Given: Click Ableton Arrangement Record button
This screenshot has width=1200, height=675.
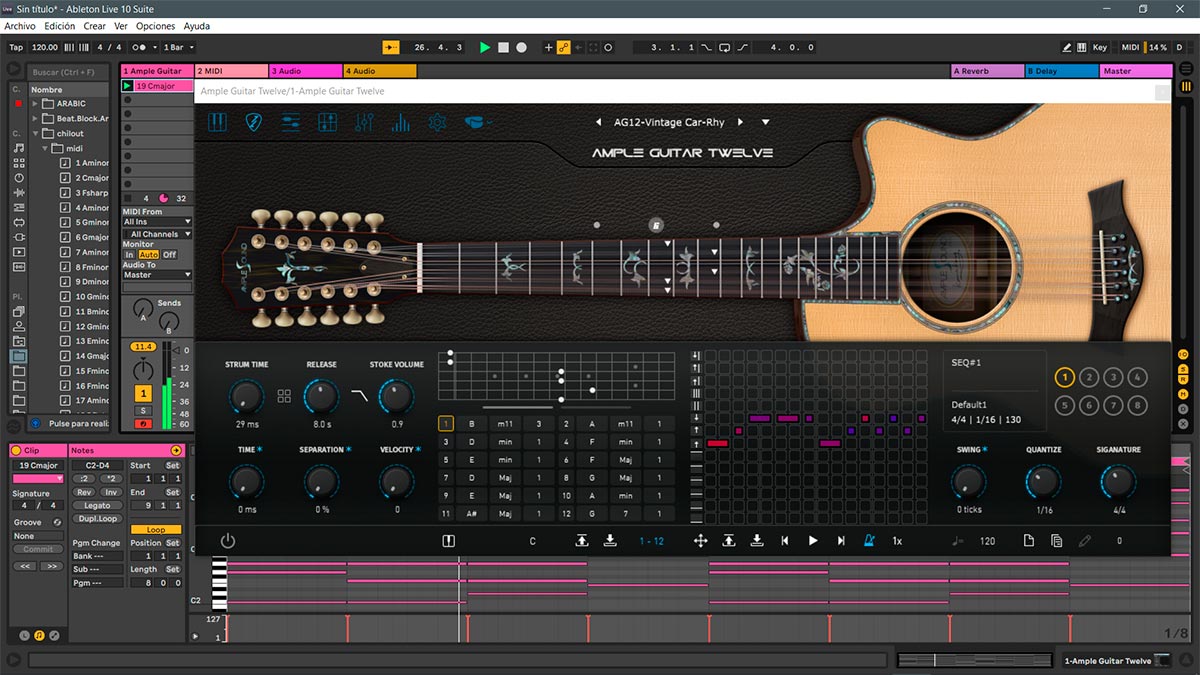Looking at the screenshot, I should (521, 47).
